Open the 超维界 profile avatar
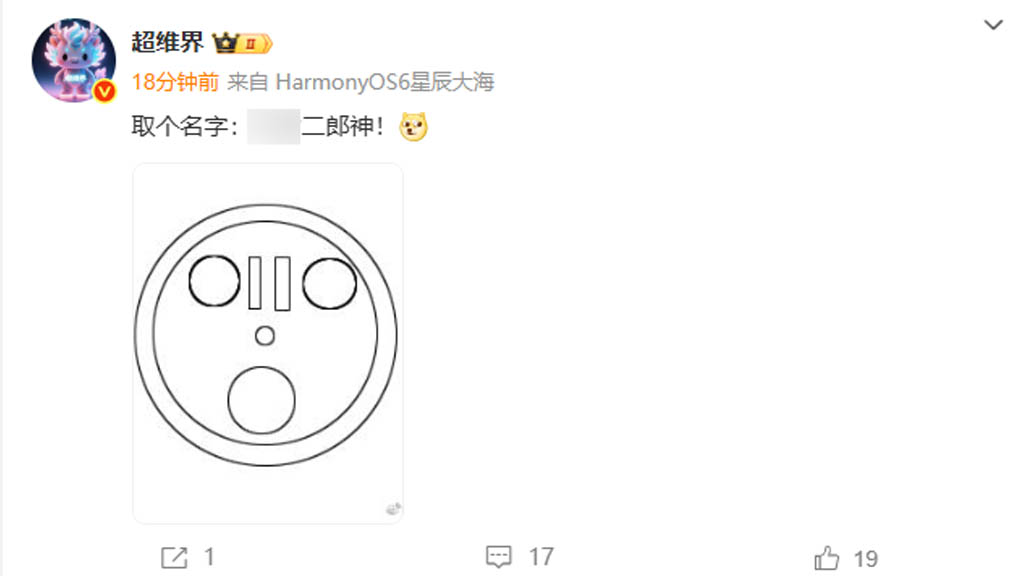 [x=74, y=60]
